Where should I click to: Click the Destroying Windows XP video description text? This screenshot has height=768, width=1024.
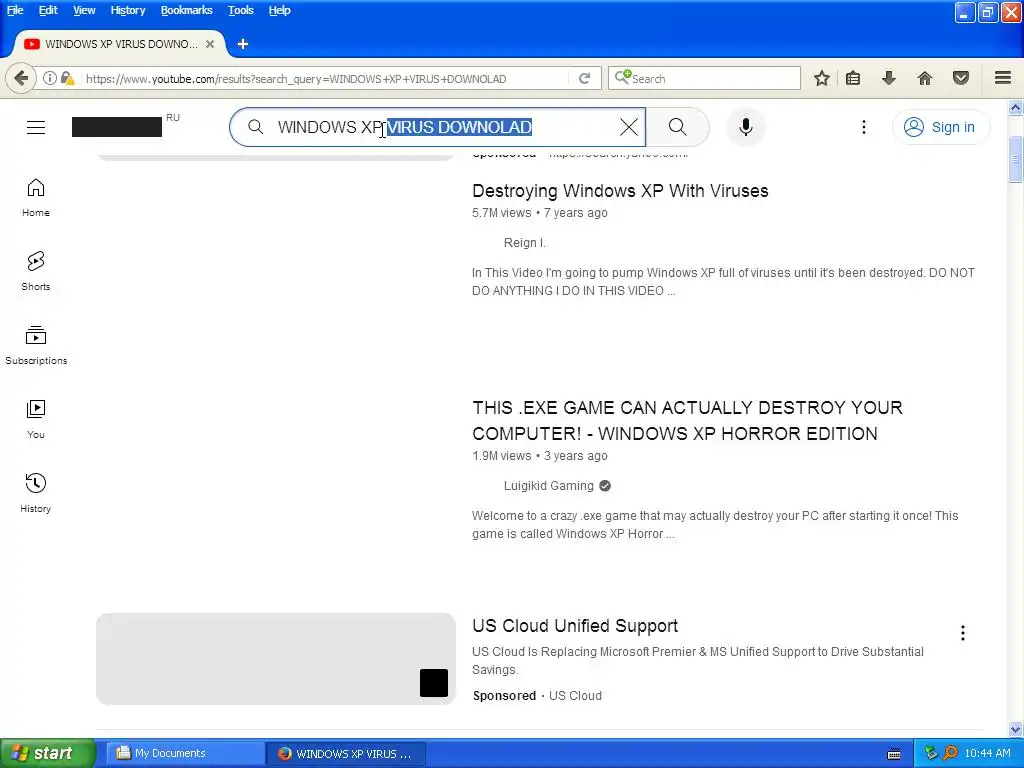pos(723,281)
